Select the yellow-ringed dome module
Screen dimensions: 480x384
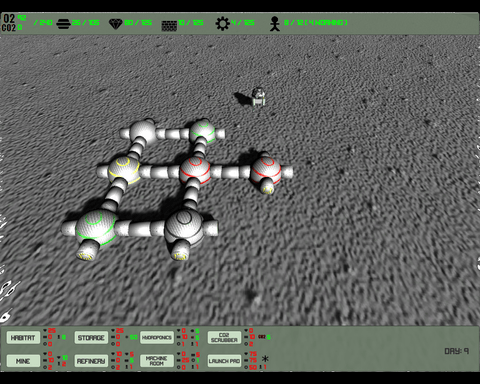124,169
